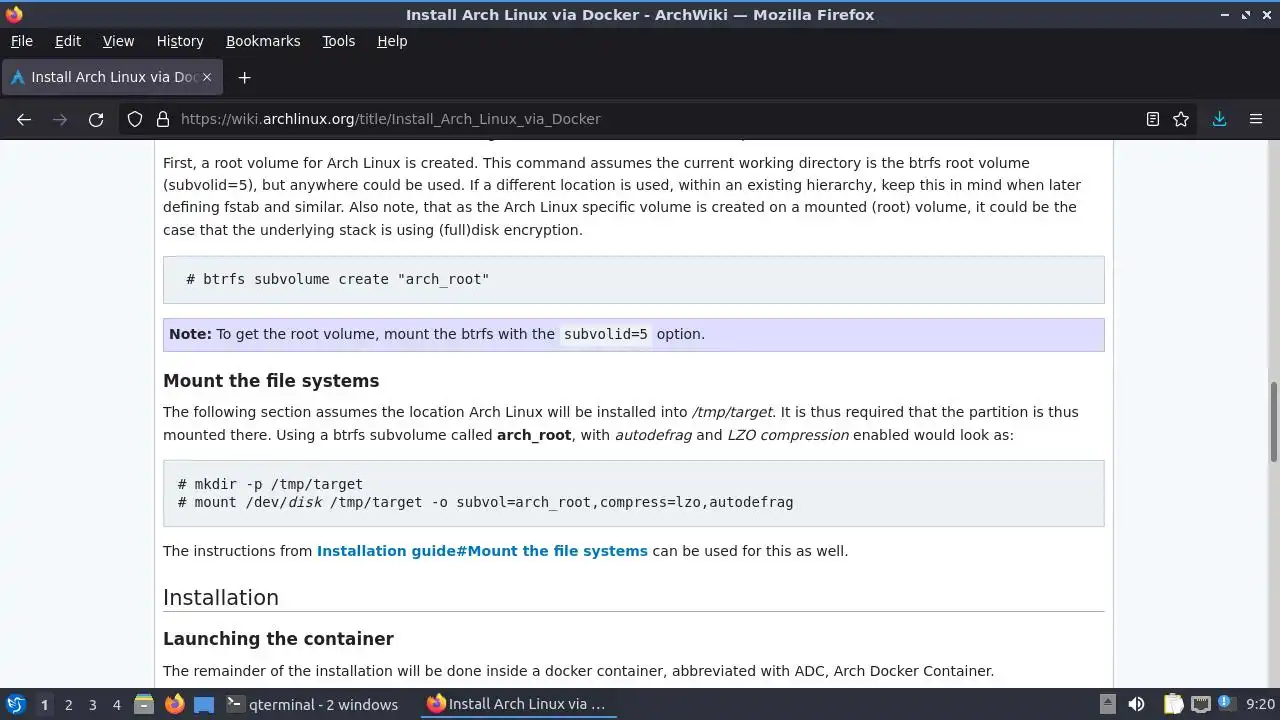Open the Bookmarks menu
The image size is (1280, 720).
263,41
